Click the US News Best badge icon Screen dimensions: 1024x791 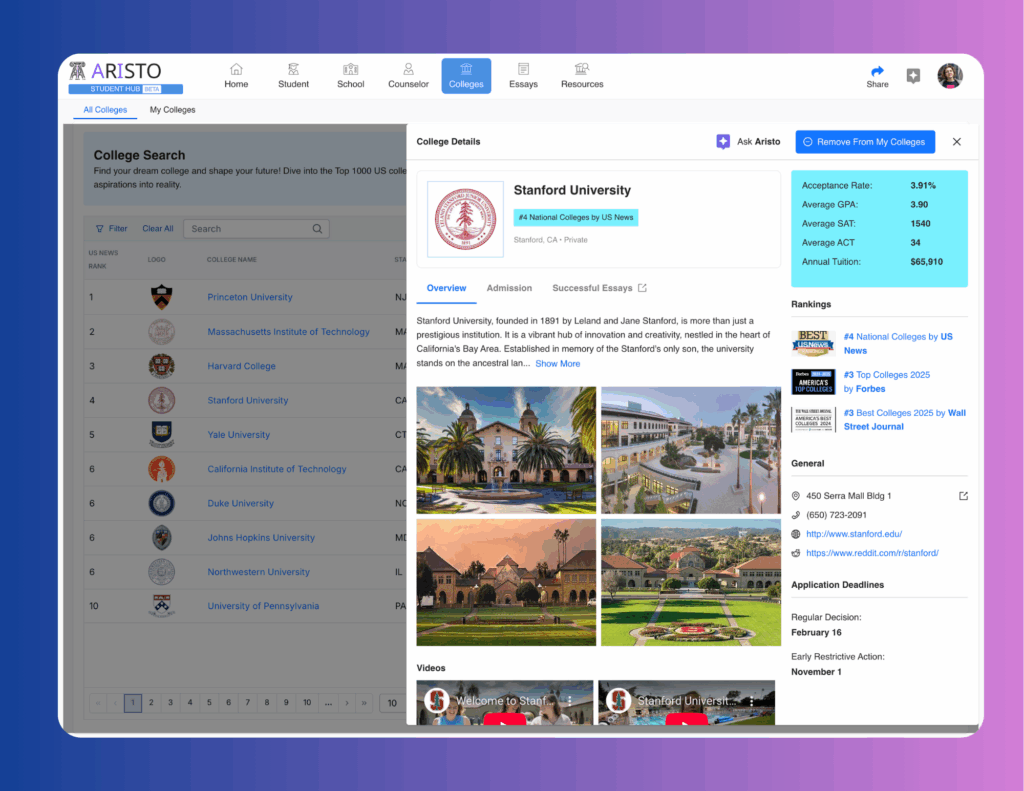(x=813, y=344)
